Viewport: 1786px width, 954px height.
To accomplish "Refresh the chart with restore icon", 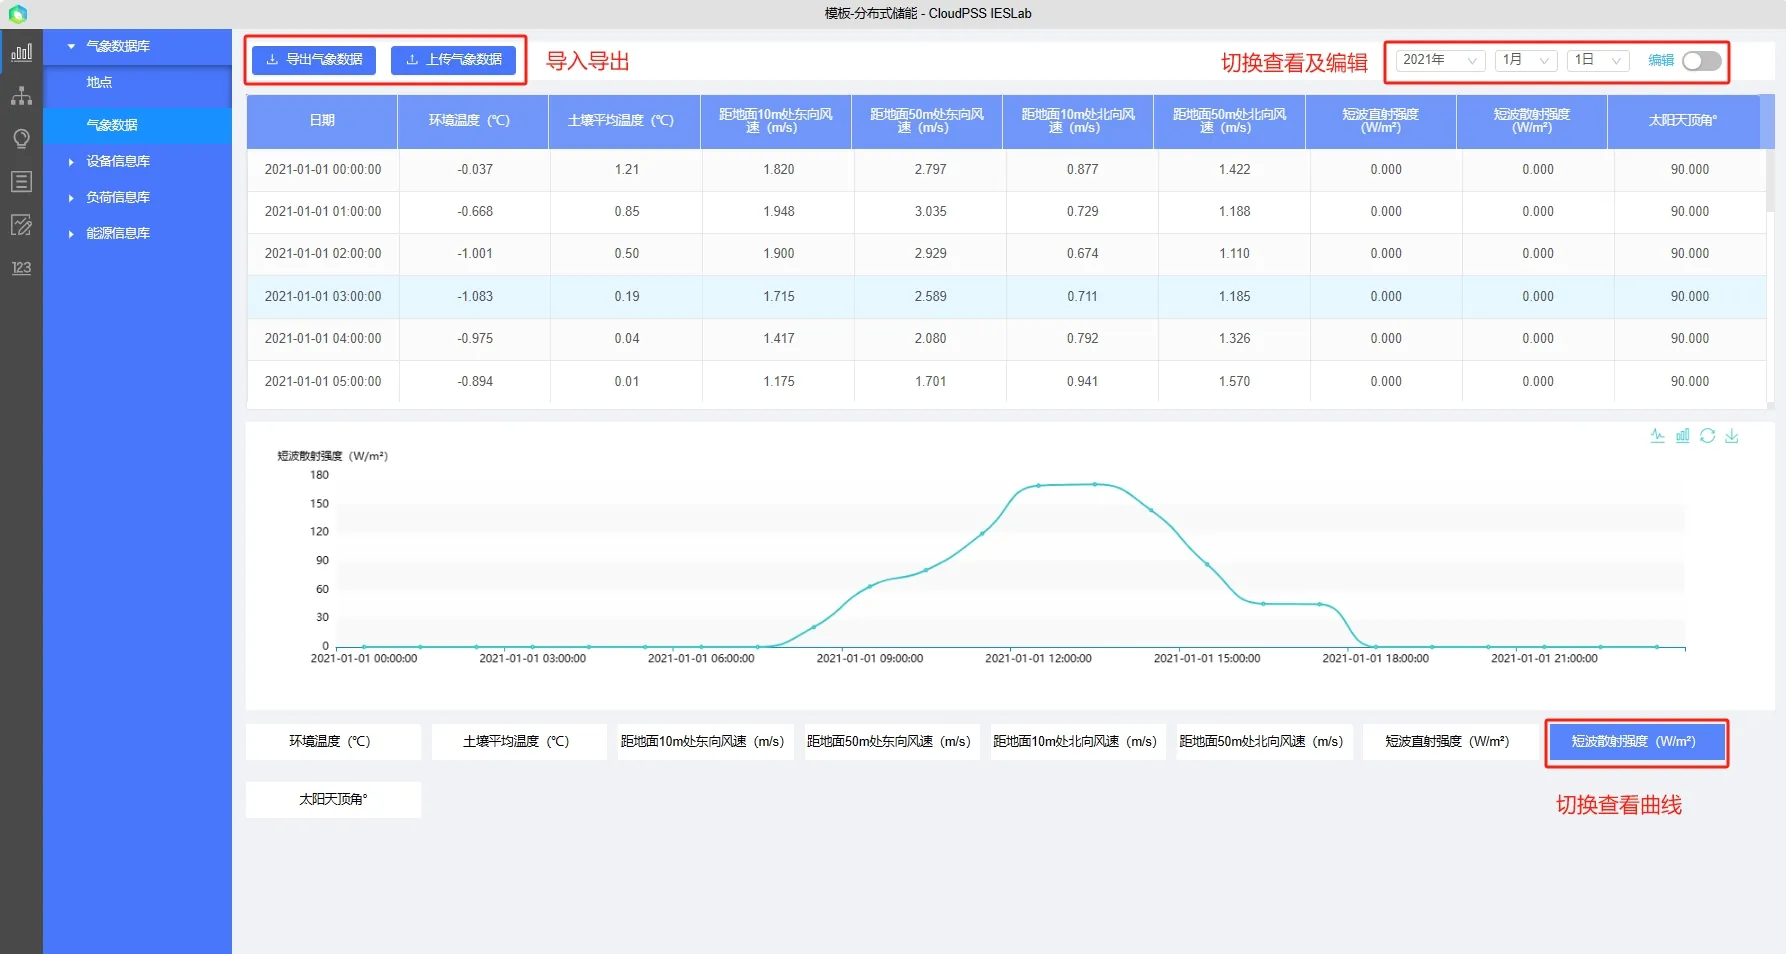I will pos(1707,436).
